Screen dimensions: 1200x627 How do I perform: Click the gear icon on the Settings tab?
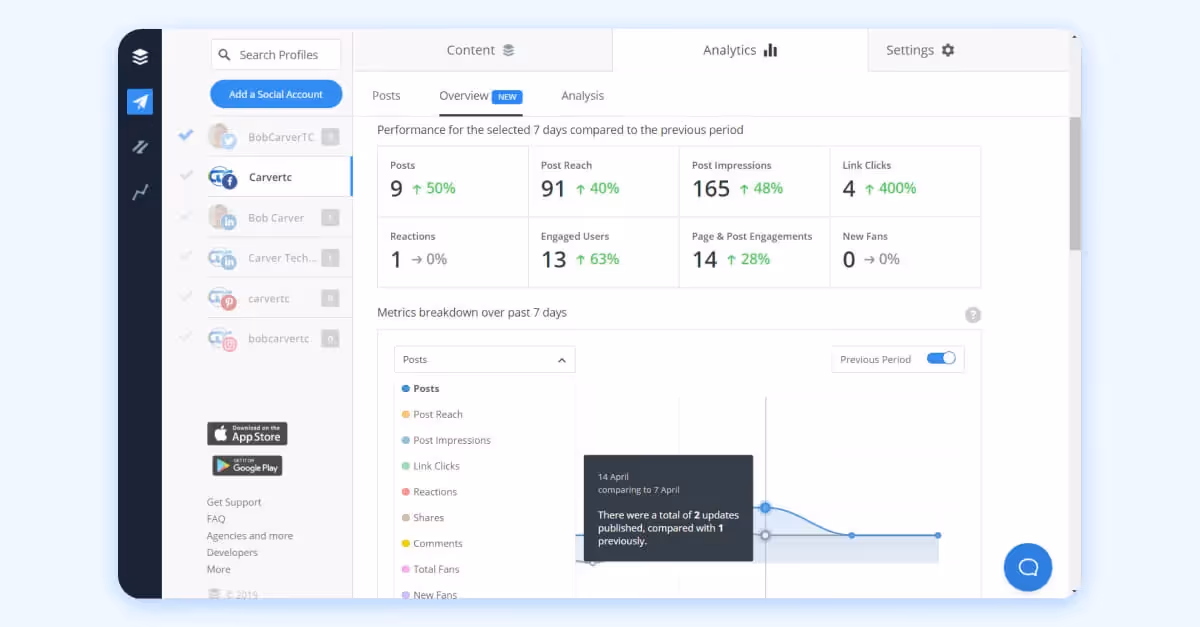946,49
